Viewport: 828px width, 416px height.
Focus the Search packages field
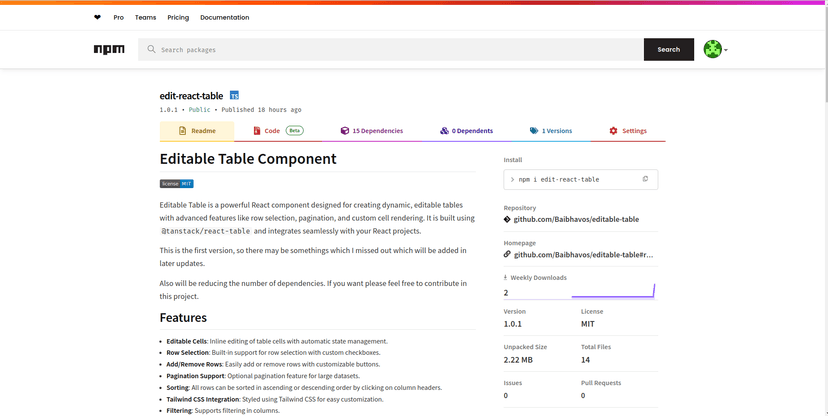391,50
